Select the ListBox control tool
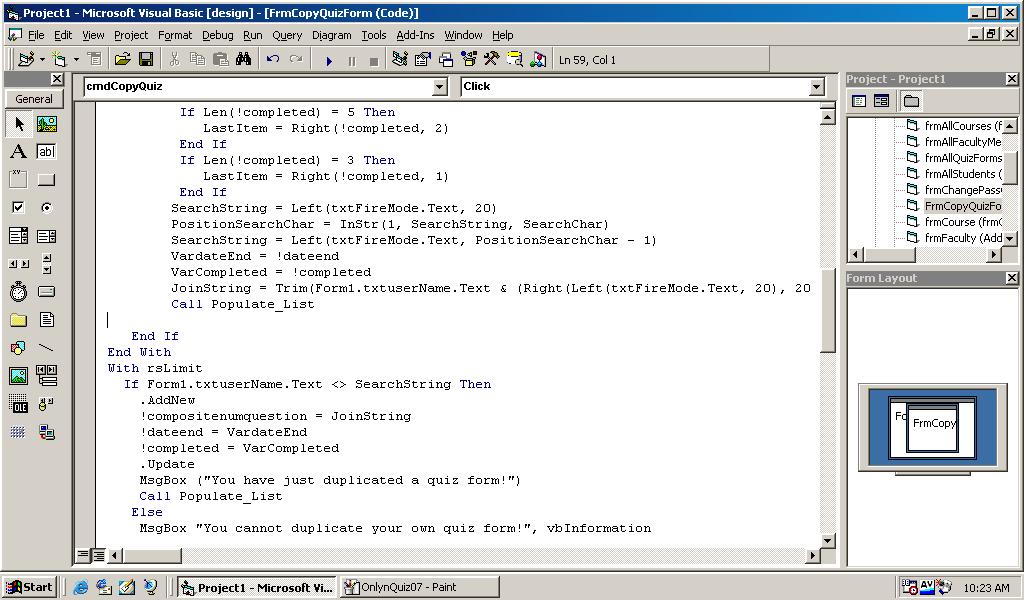Image resolution: width=1024 pixels, height=600 pixels. click(46, 236)
